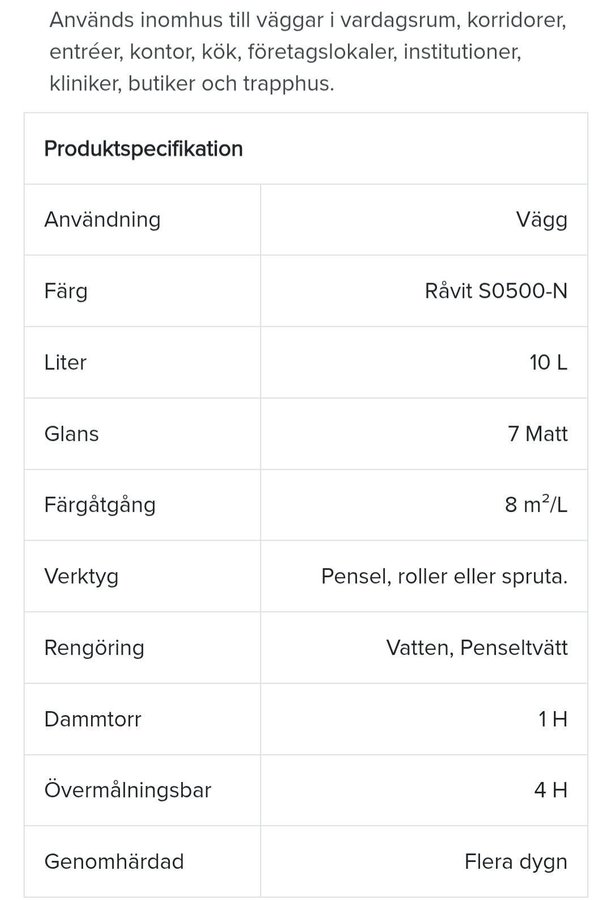Click the Råvit S0500-N color value
The image size is (612, 900).
[x=496, y=291]
